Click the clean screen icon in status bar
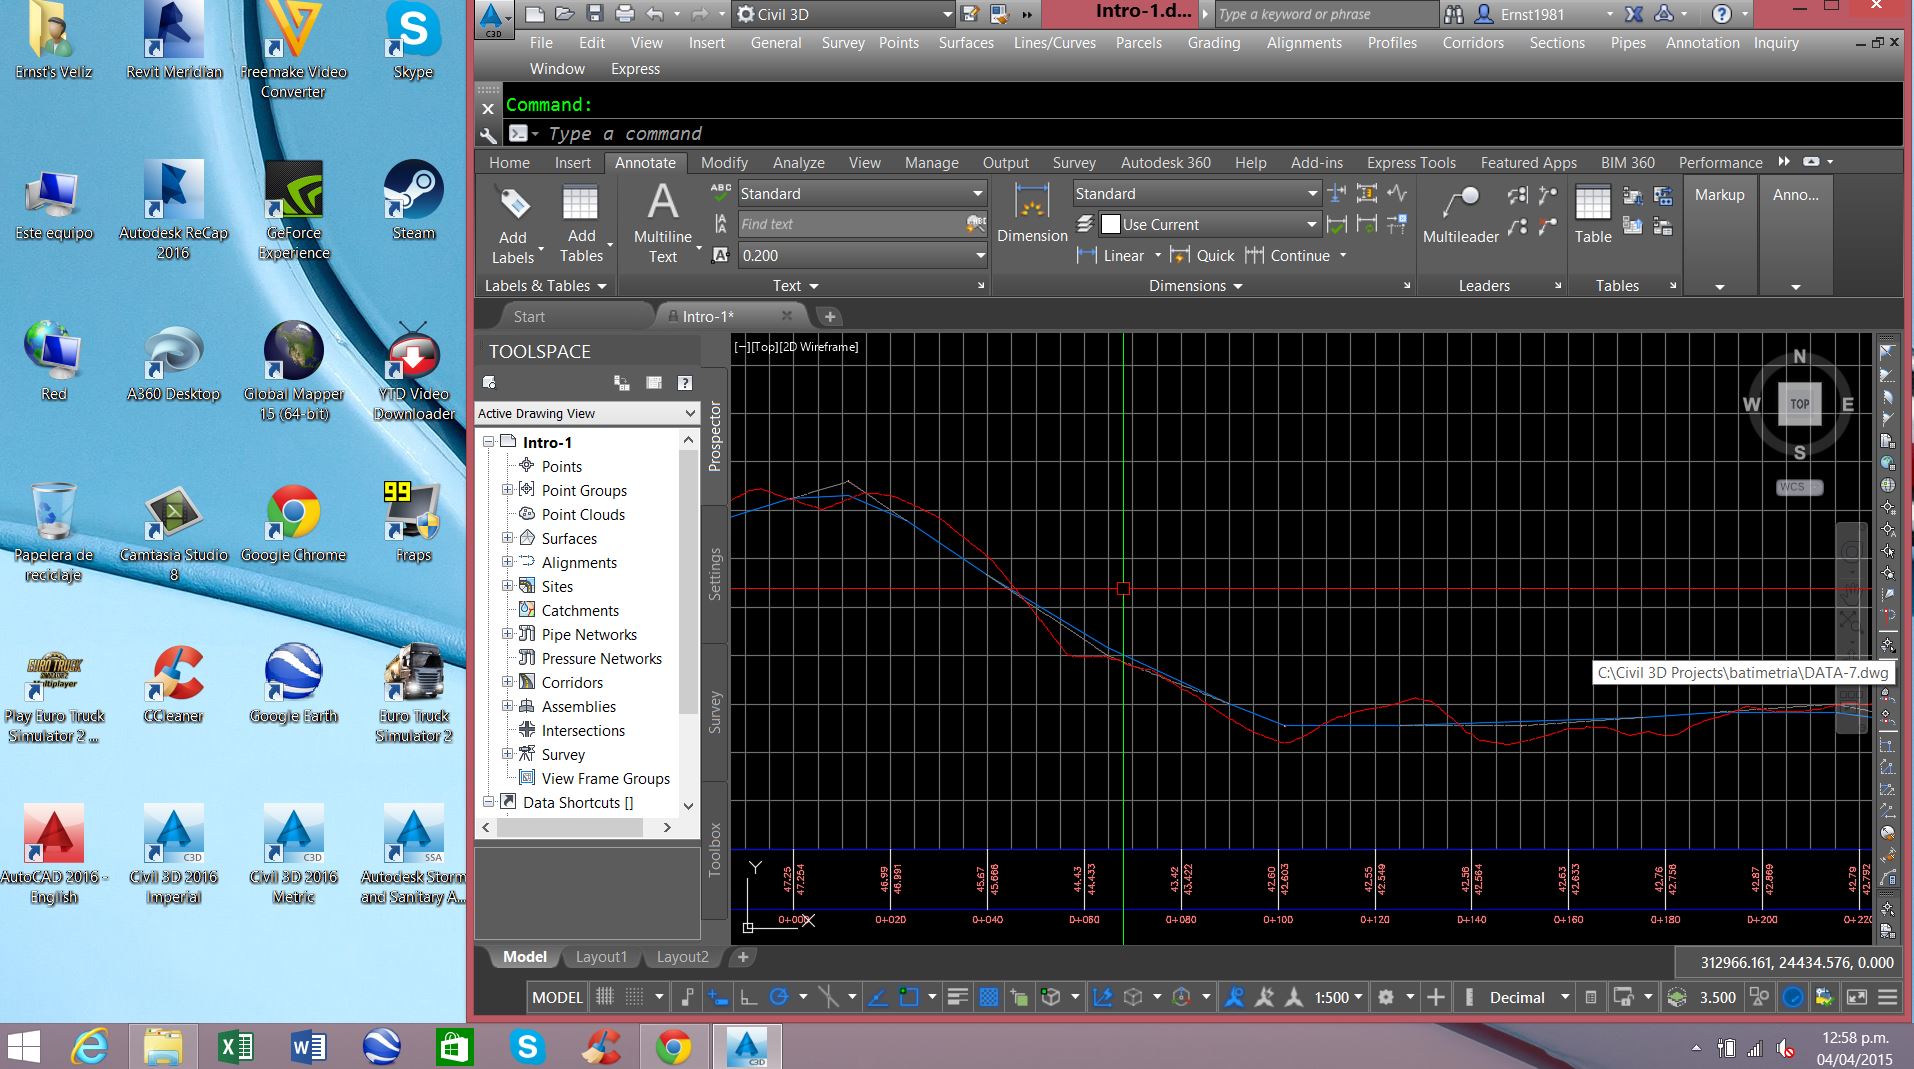The height and width of the screenshot is (1069, 1914). pyautogui.click(x=1856, y=997)
